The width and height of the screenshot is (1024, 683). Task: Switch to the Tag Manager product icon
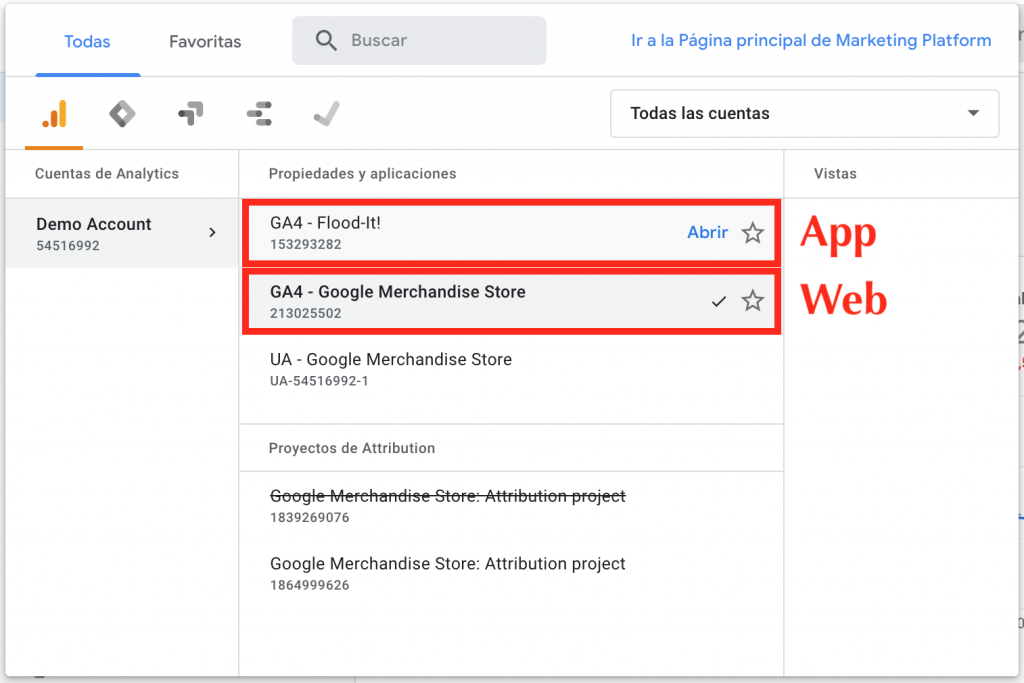click(122, 114)
